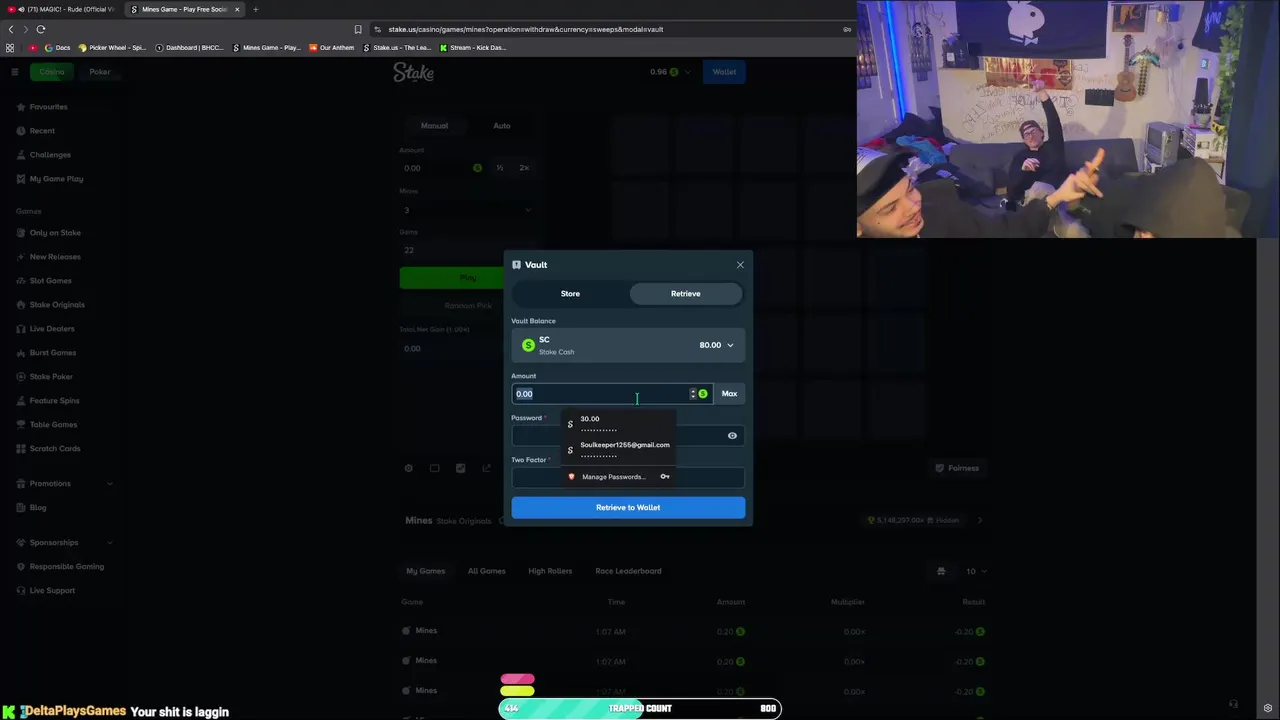Open Challenges in sidebar
Viewport: 1280px width, 720px height.
50,155
